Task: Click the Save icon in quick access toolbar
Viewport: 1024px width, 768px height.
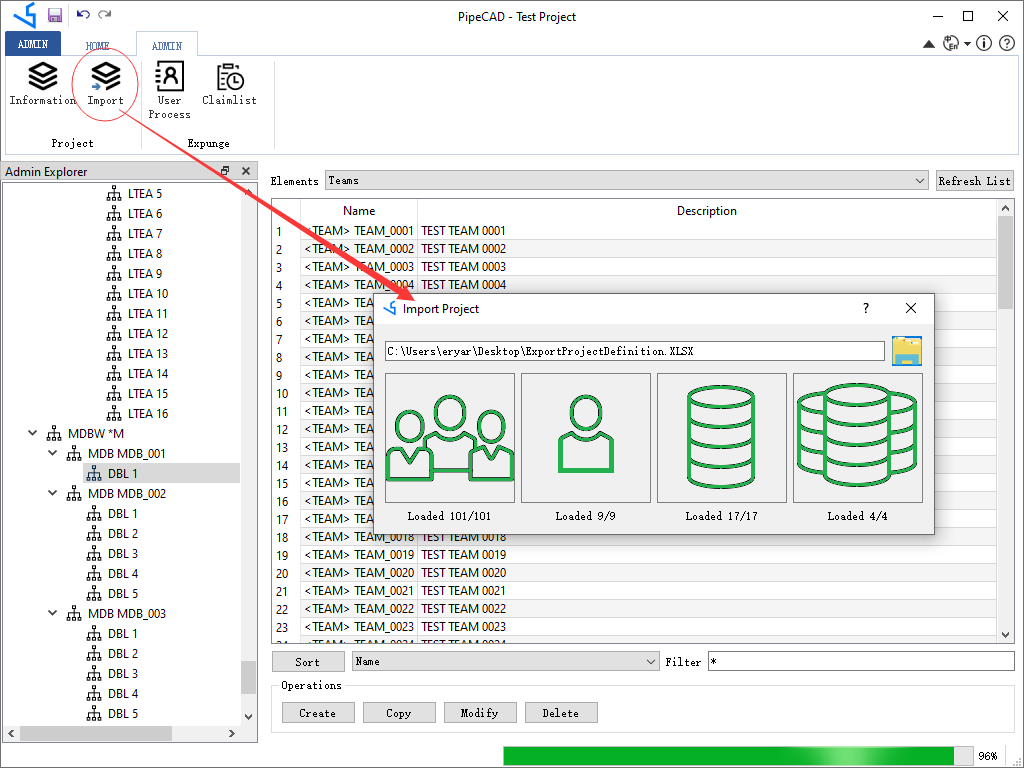Action: click(x=54, y=16)
